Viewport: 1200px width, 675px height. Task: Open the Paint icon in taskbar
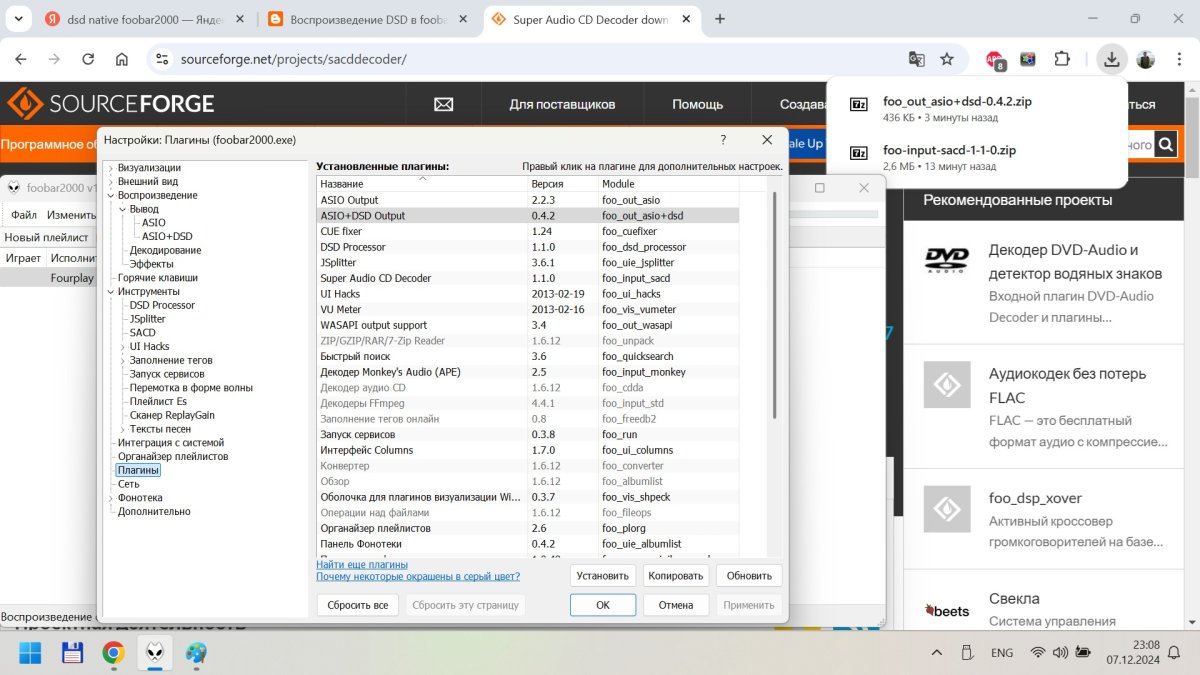point(196,653)
